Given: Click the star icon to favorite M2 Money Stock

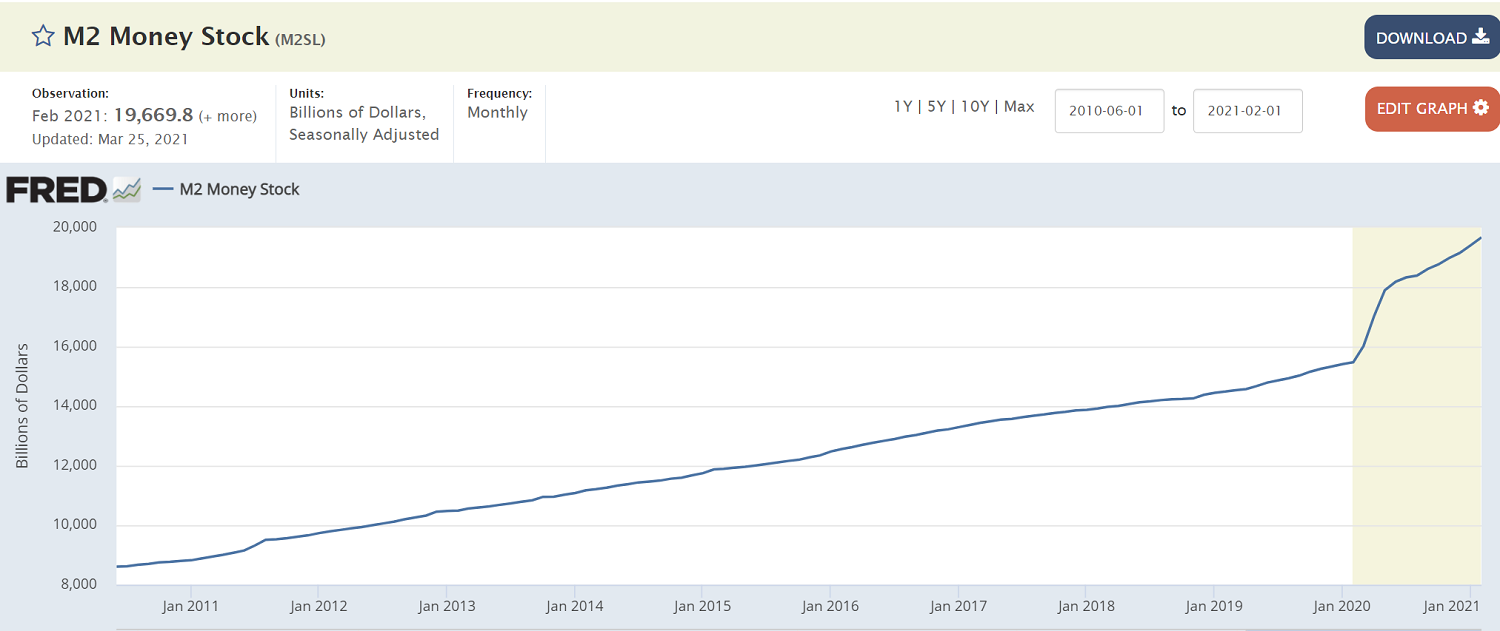Looking at the screenshot, I should click(x=43, y=37).
